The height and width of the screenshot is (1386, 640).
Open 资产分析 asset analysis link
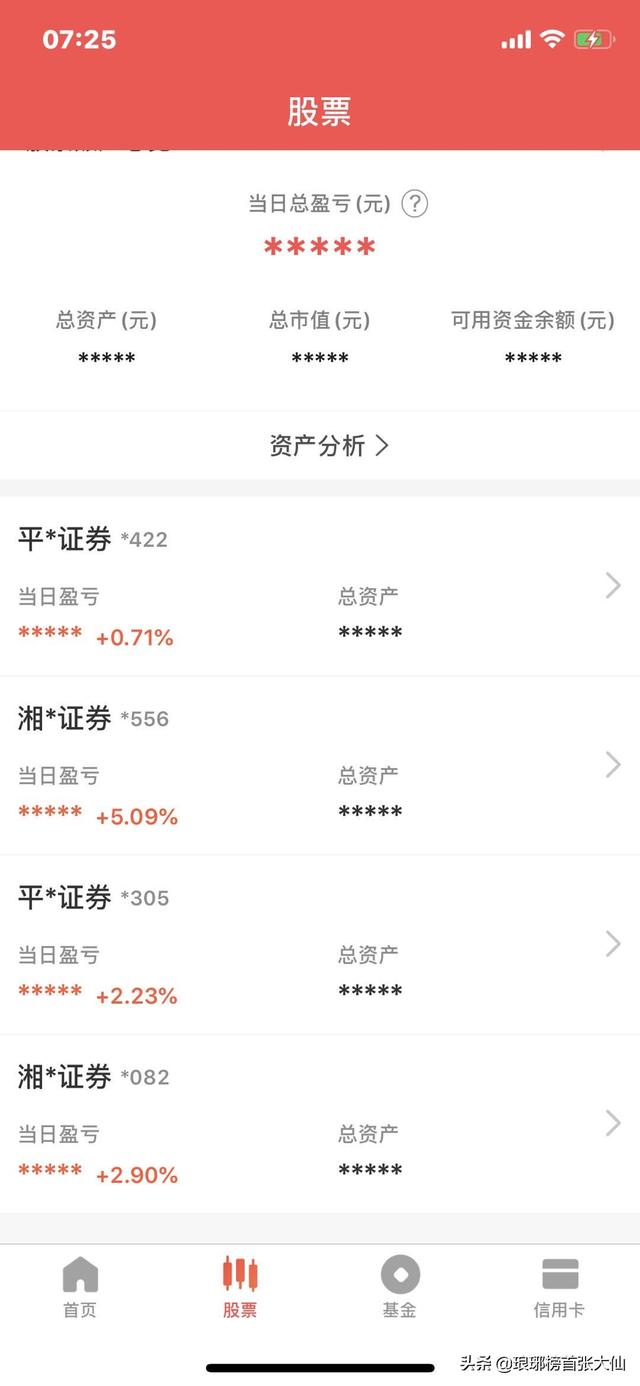329,446
